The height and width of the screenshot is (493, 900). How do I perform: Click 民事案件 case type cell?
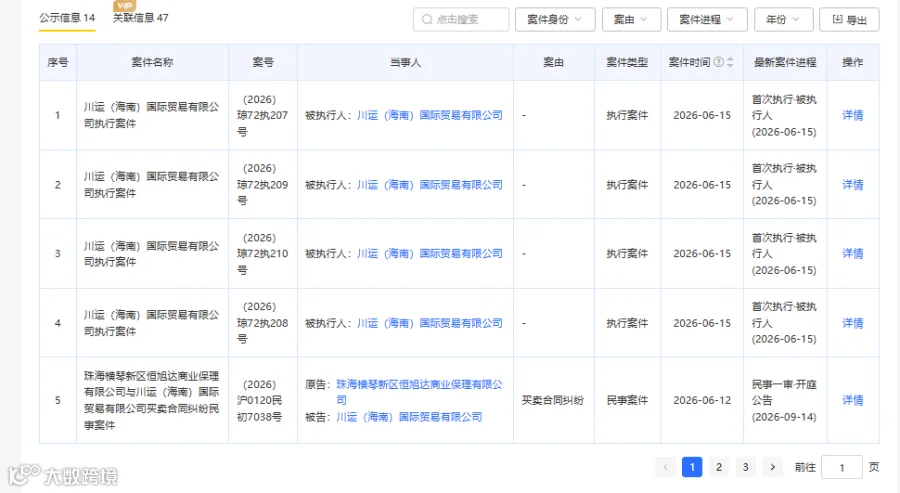tap(627, 400)
